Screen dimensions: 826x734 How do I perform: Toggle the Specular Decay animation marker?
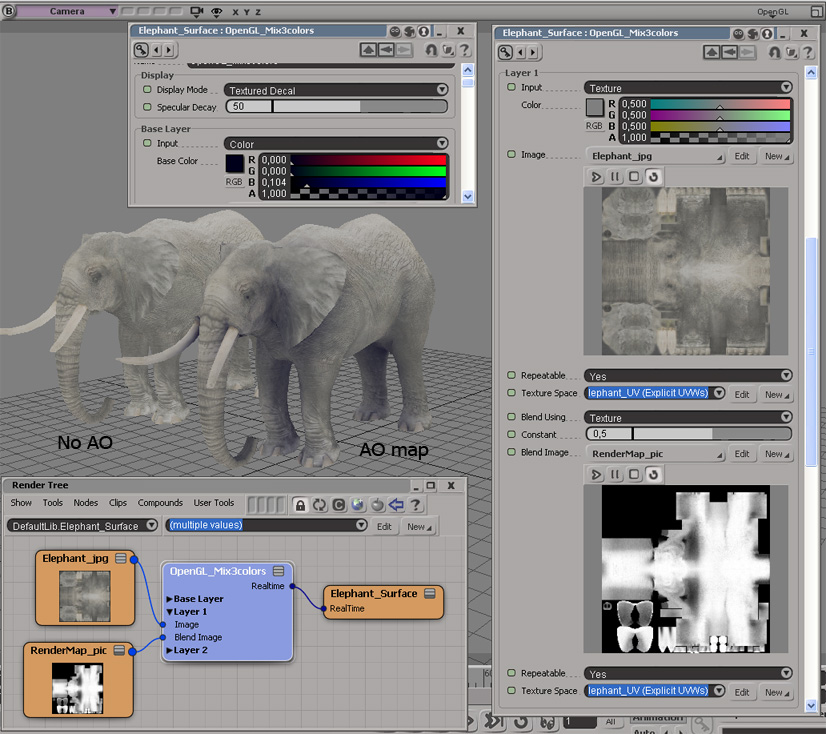pos(147,107)
